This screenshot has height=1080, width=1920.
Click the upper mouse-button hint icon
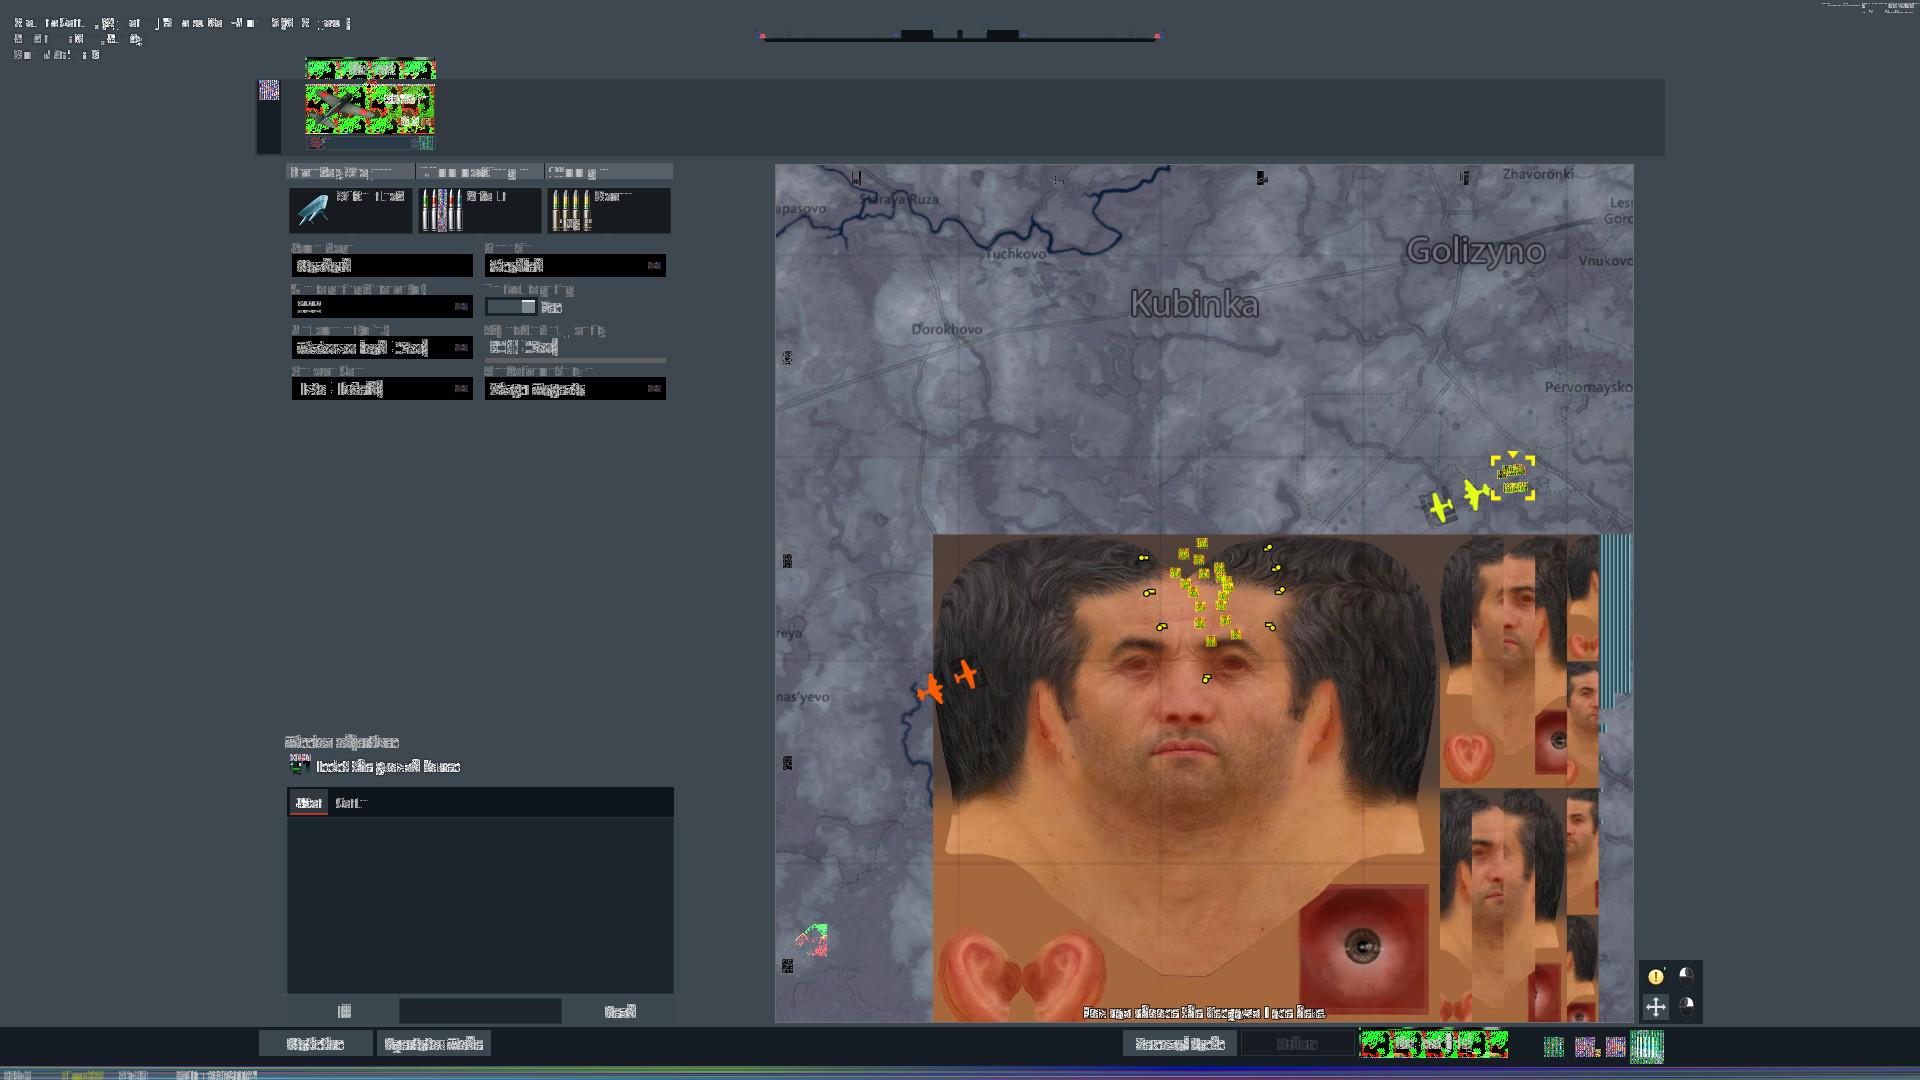coord(1686,975)
